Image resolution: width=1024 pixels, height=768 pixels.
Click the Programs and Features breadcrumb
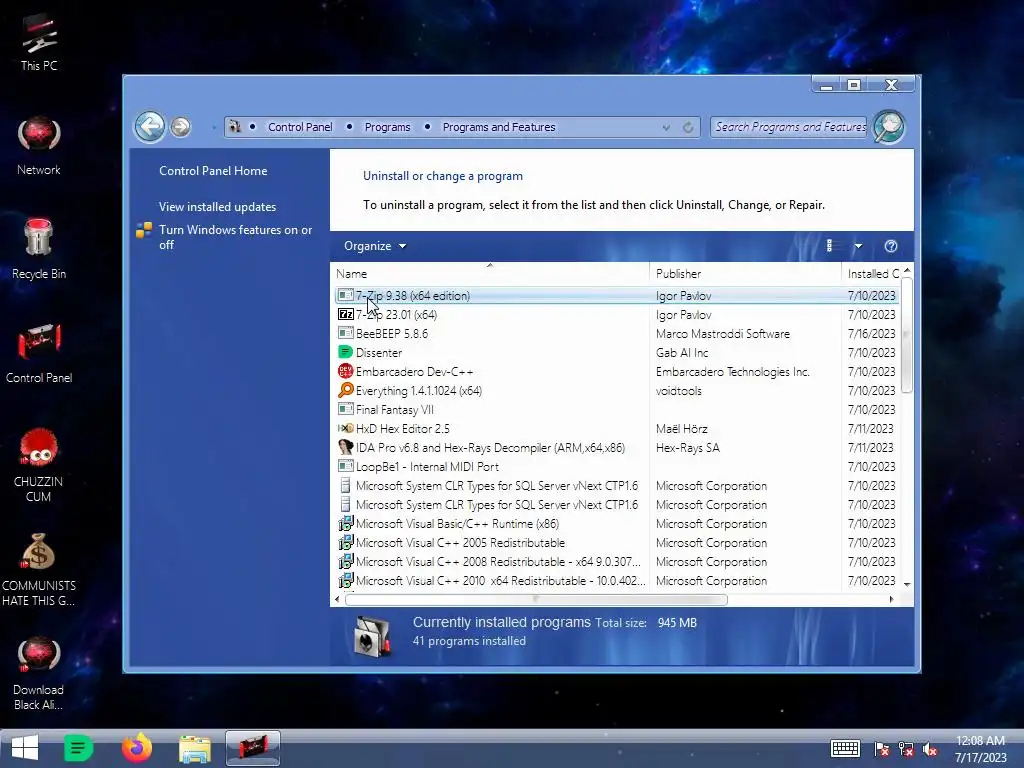click(x=499, y=127)
